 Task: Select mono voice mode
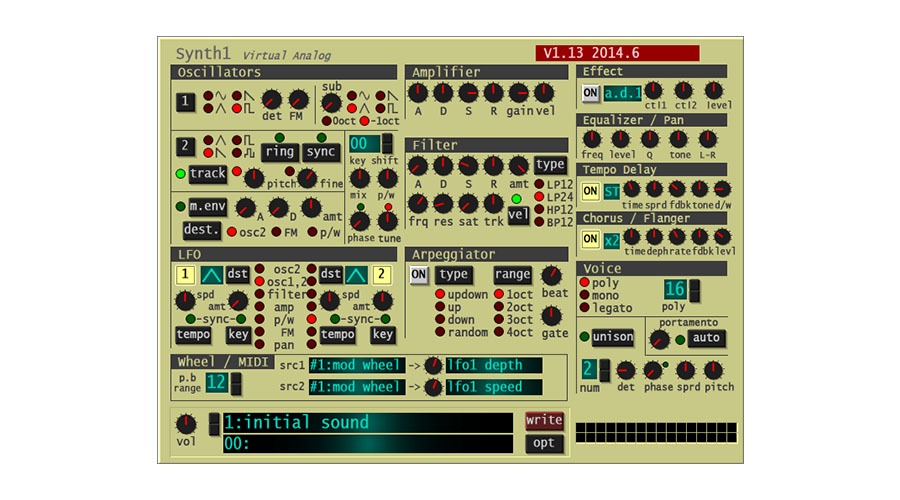tap(584, 295)
